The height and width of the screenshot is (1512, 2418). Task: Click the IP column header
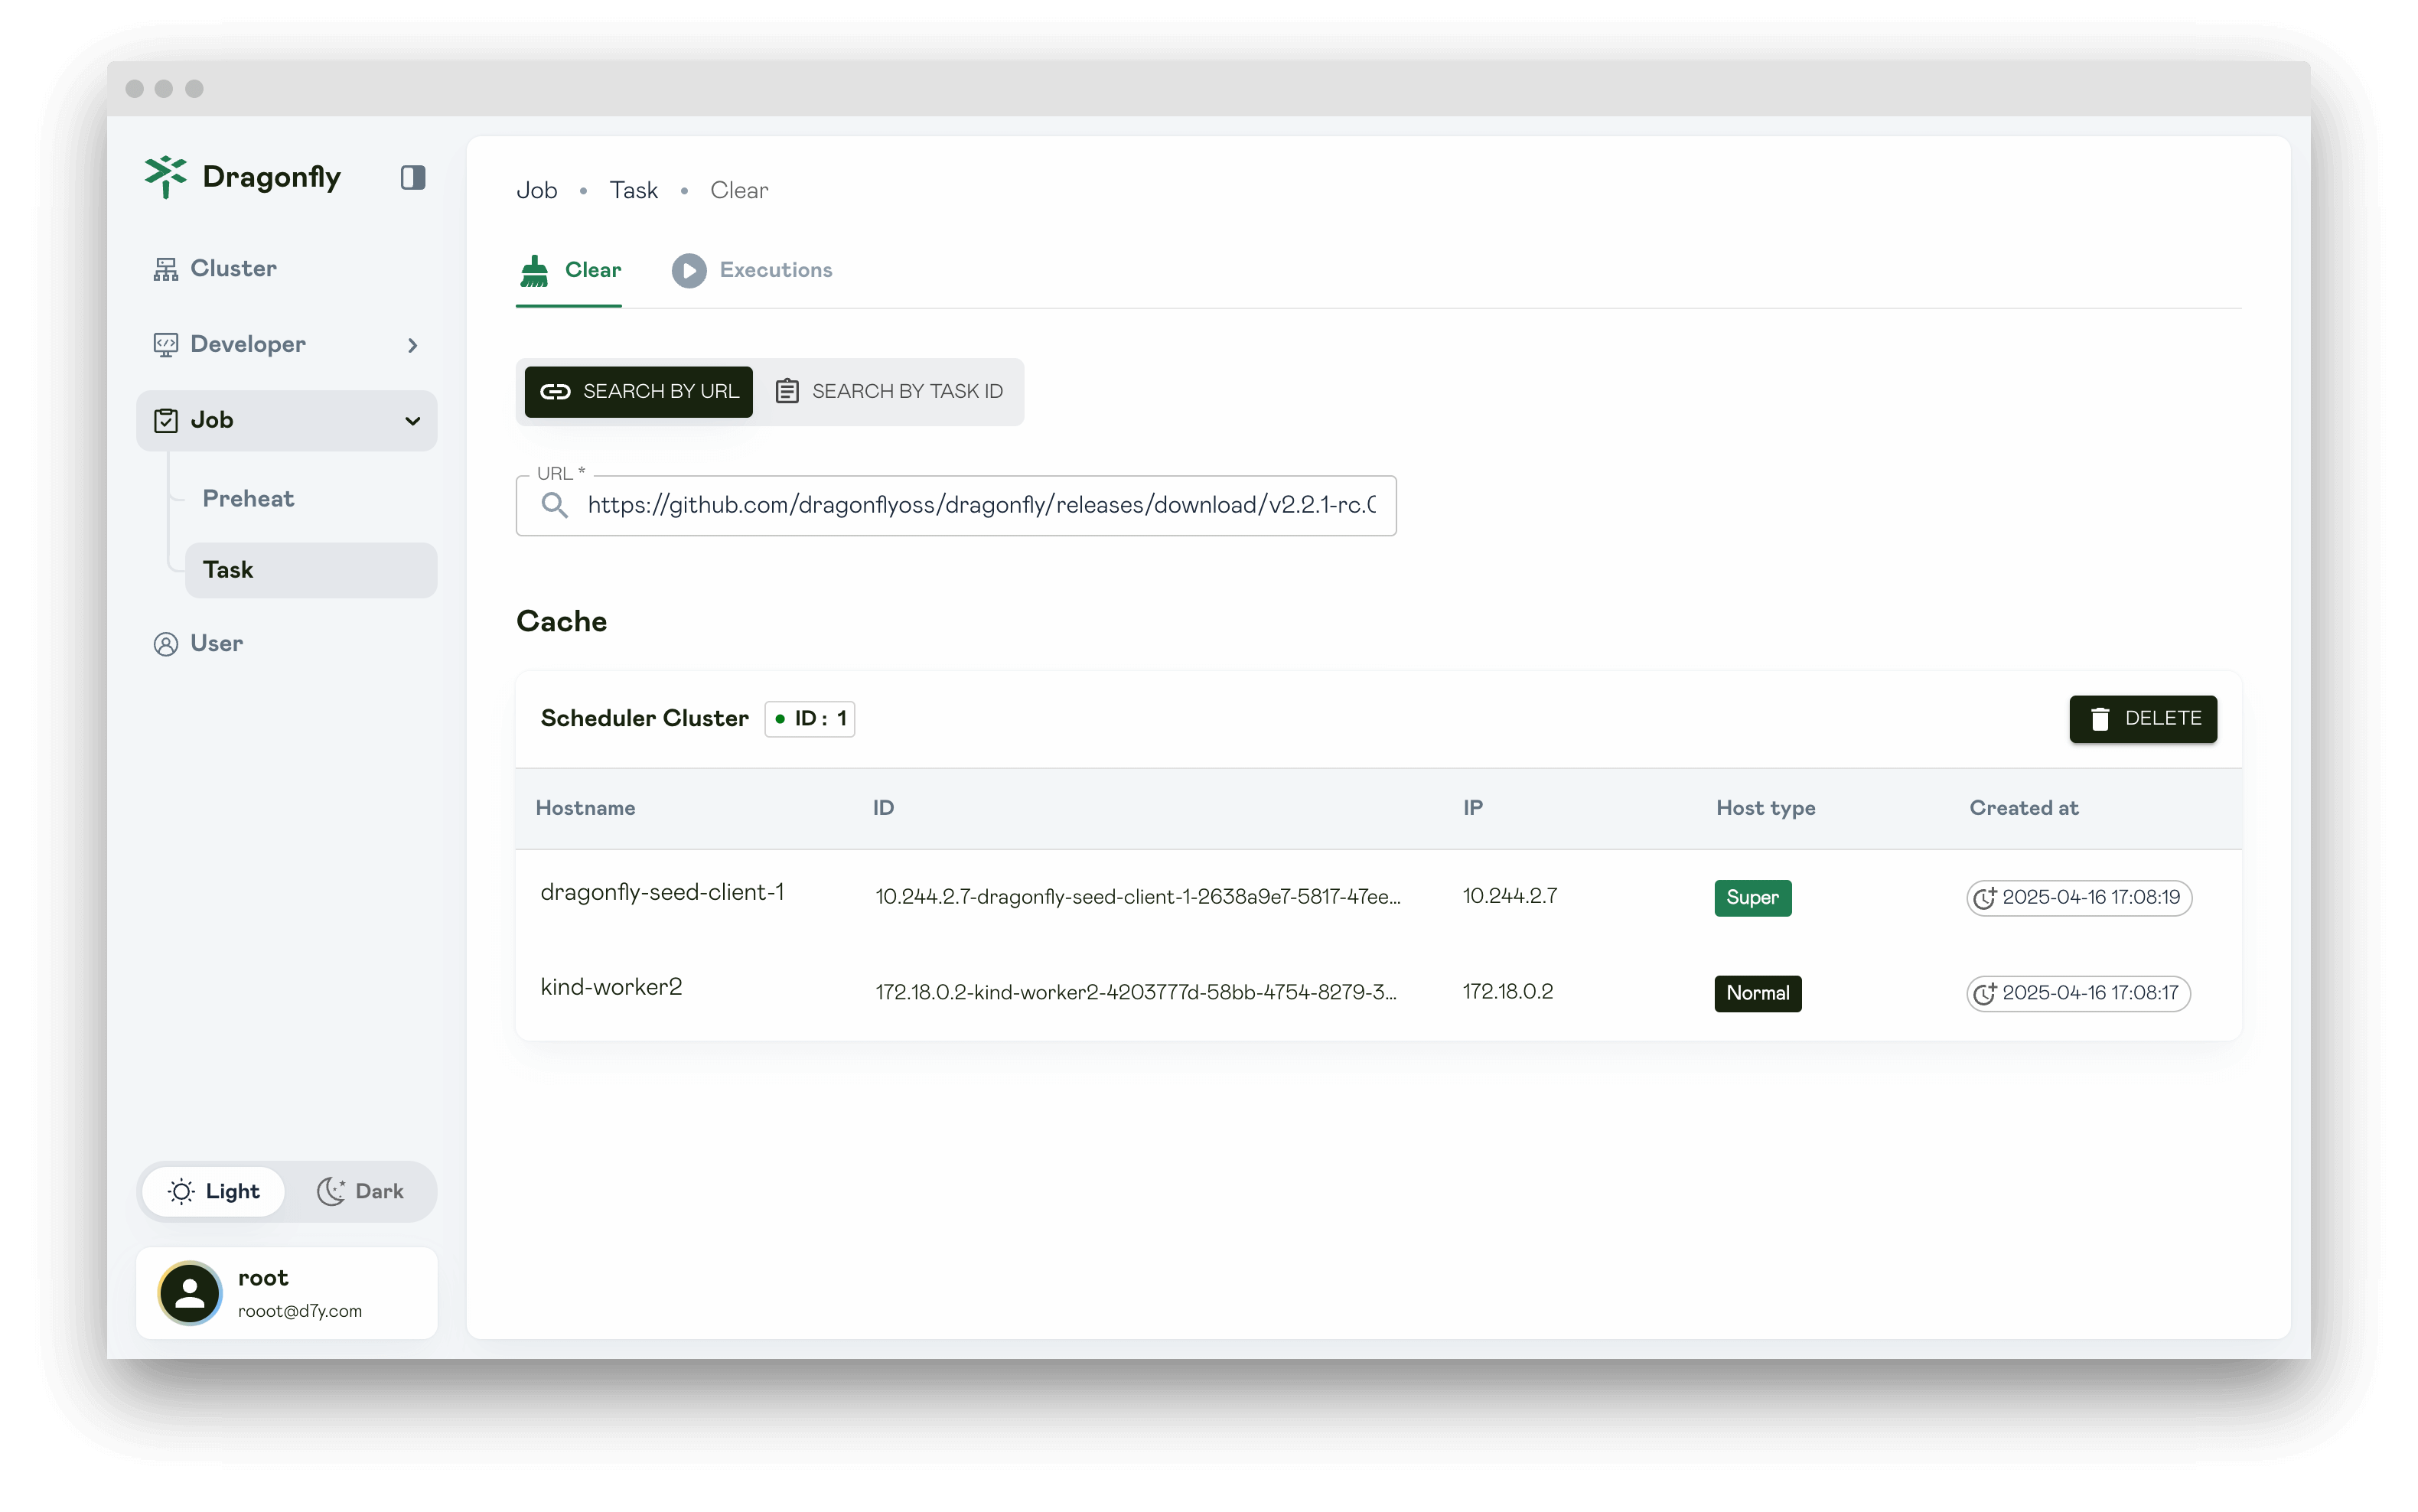(x=1473, y=809)
